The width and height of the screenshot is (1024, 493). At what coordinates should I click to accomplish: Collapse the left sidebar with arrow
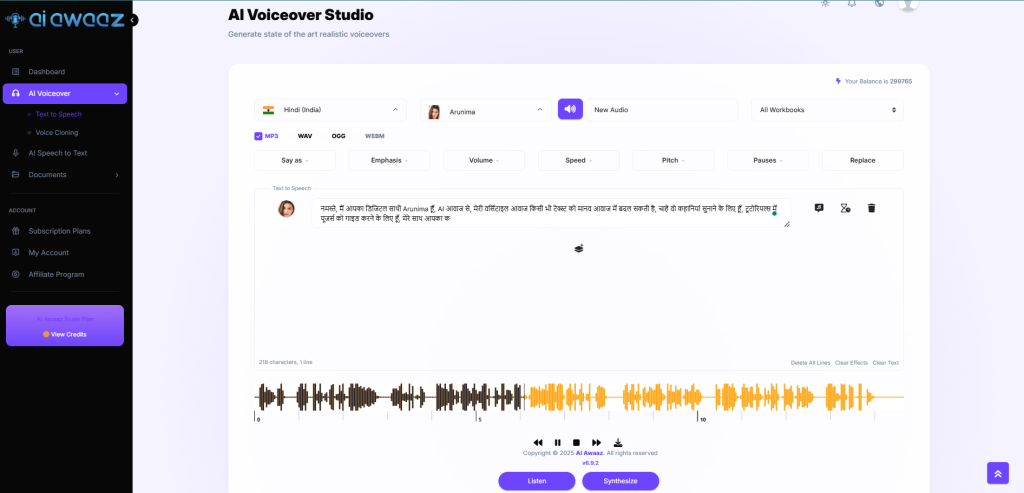pyautogui.click(x=133, y=20)
